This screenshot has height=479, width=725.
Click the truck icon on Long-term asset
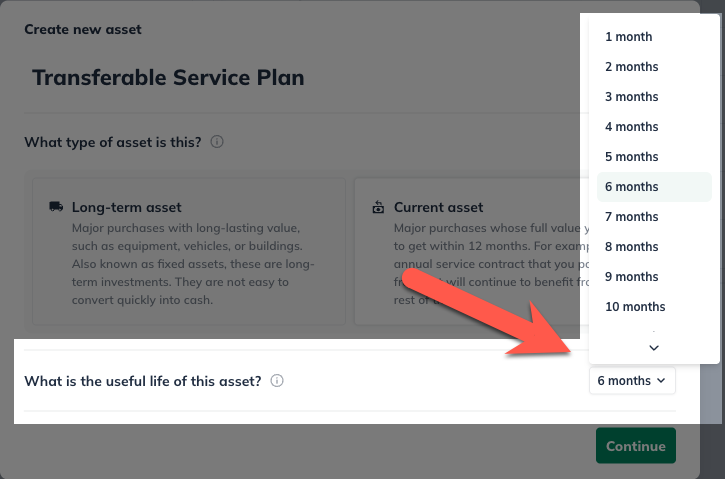56,207
